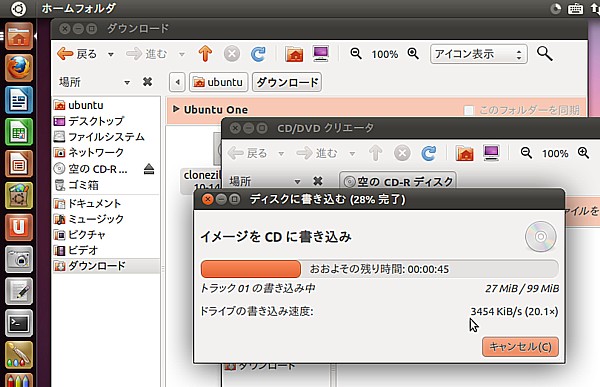
Task: Launch the screenshot camera app
Action: pos(19,259)
